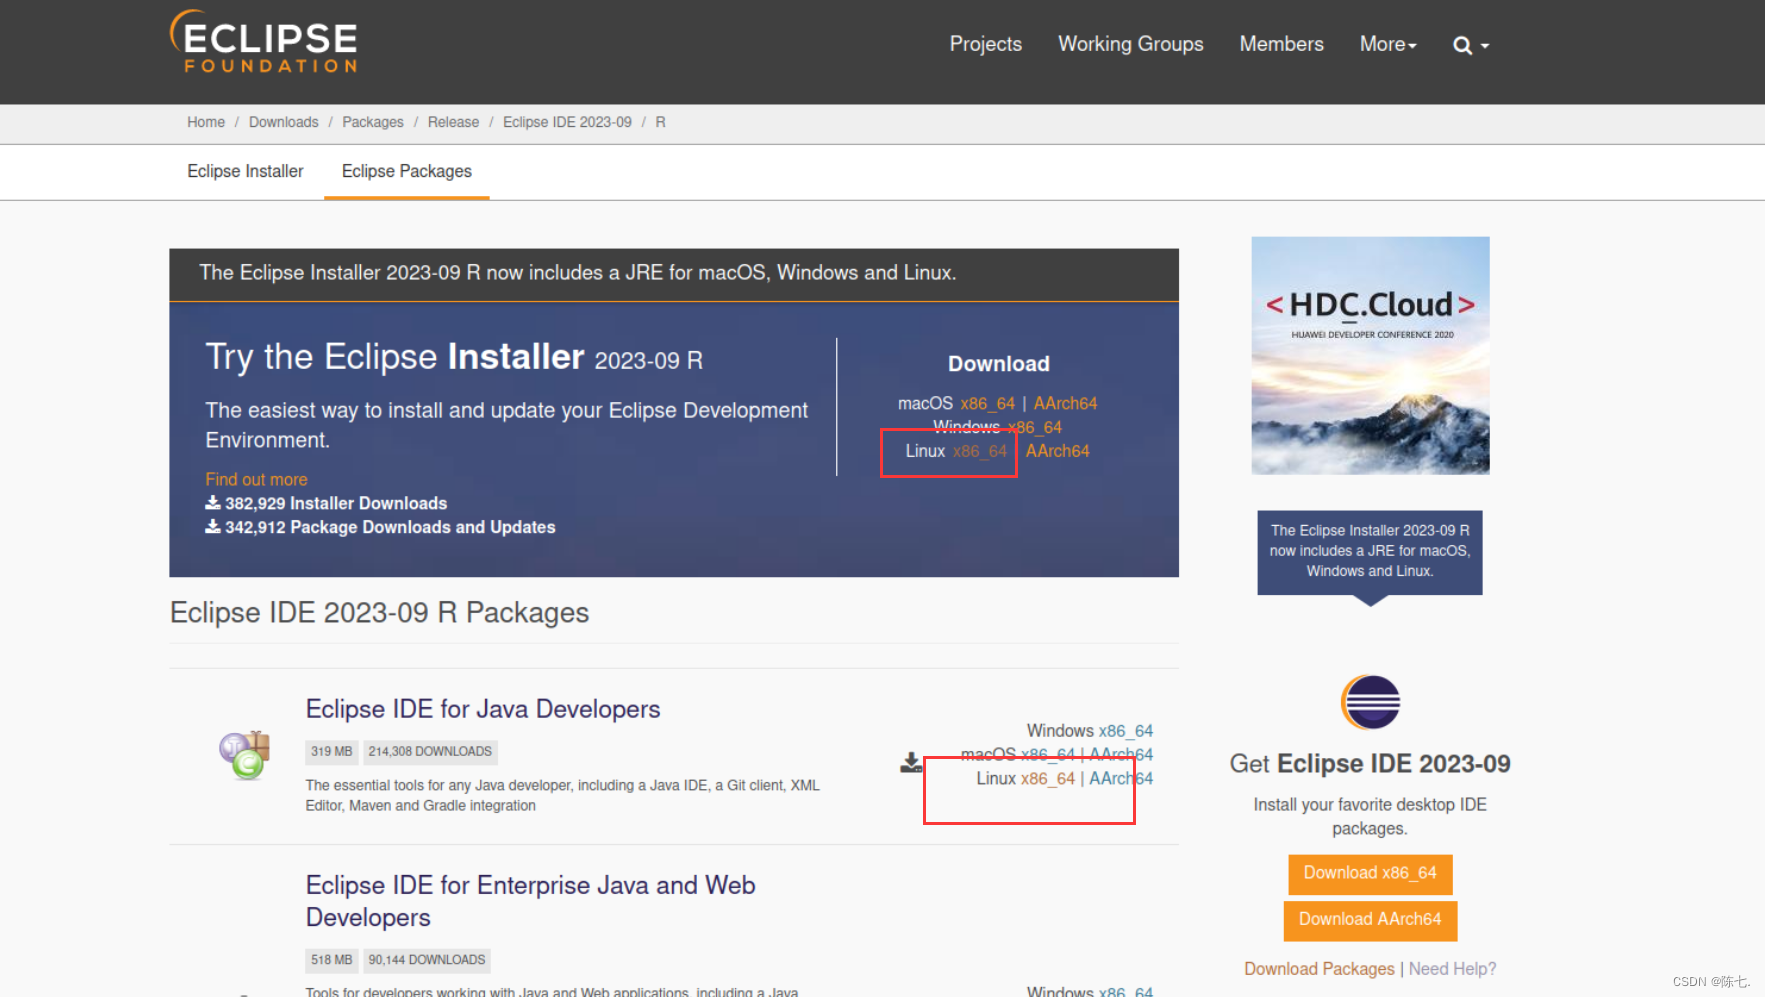Click the 518 MB size badge

pyautogui.click(x=331, y=960)
